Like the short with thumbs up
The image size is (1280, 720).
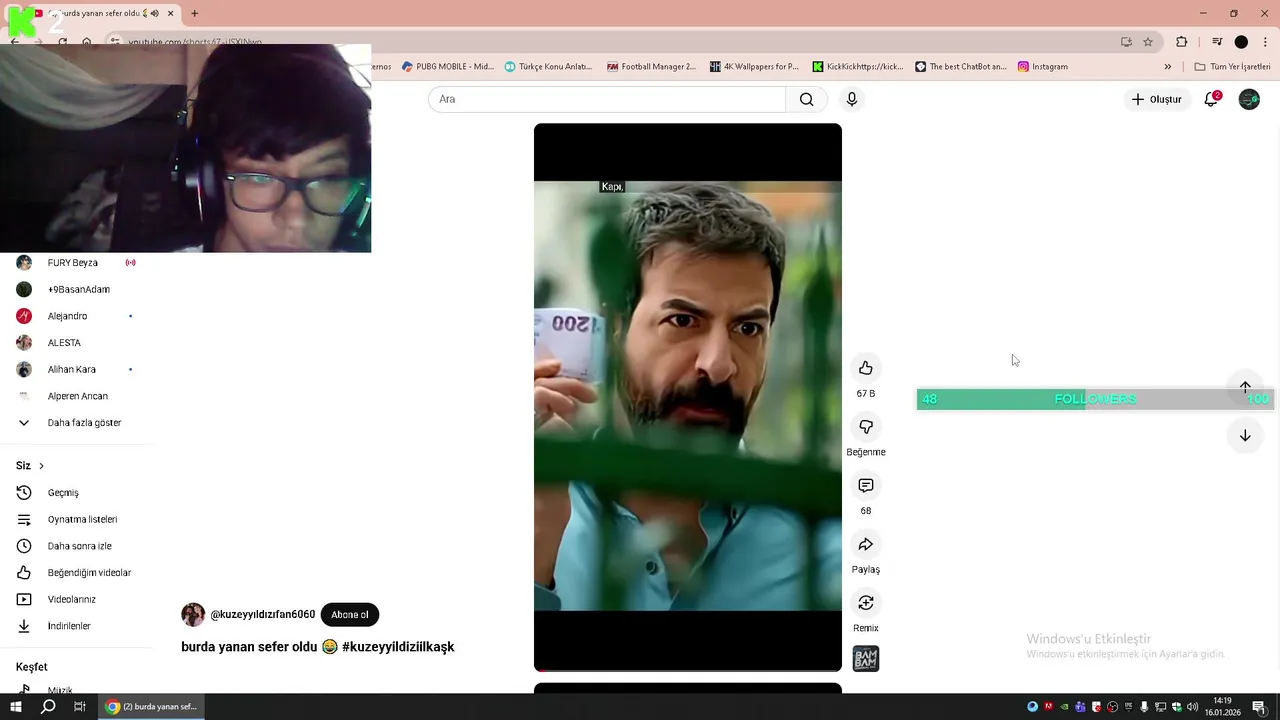866,368
